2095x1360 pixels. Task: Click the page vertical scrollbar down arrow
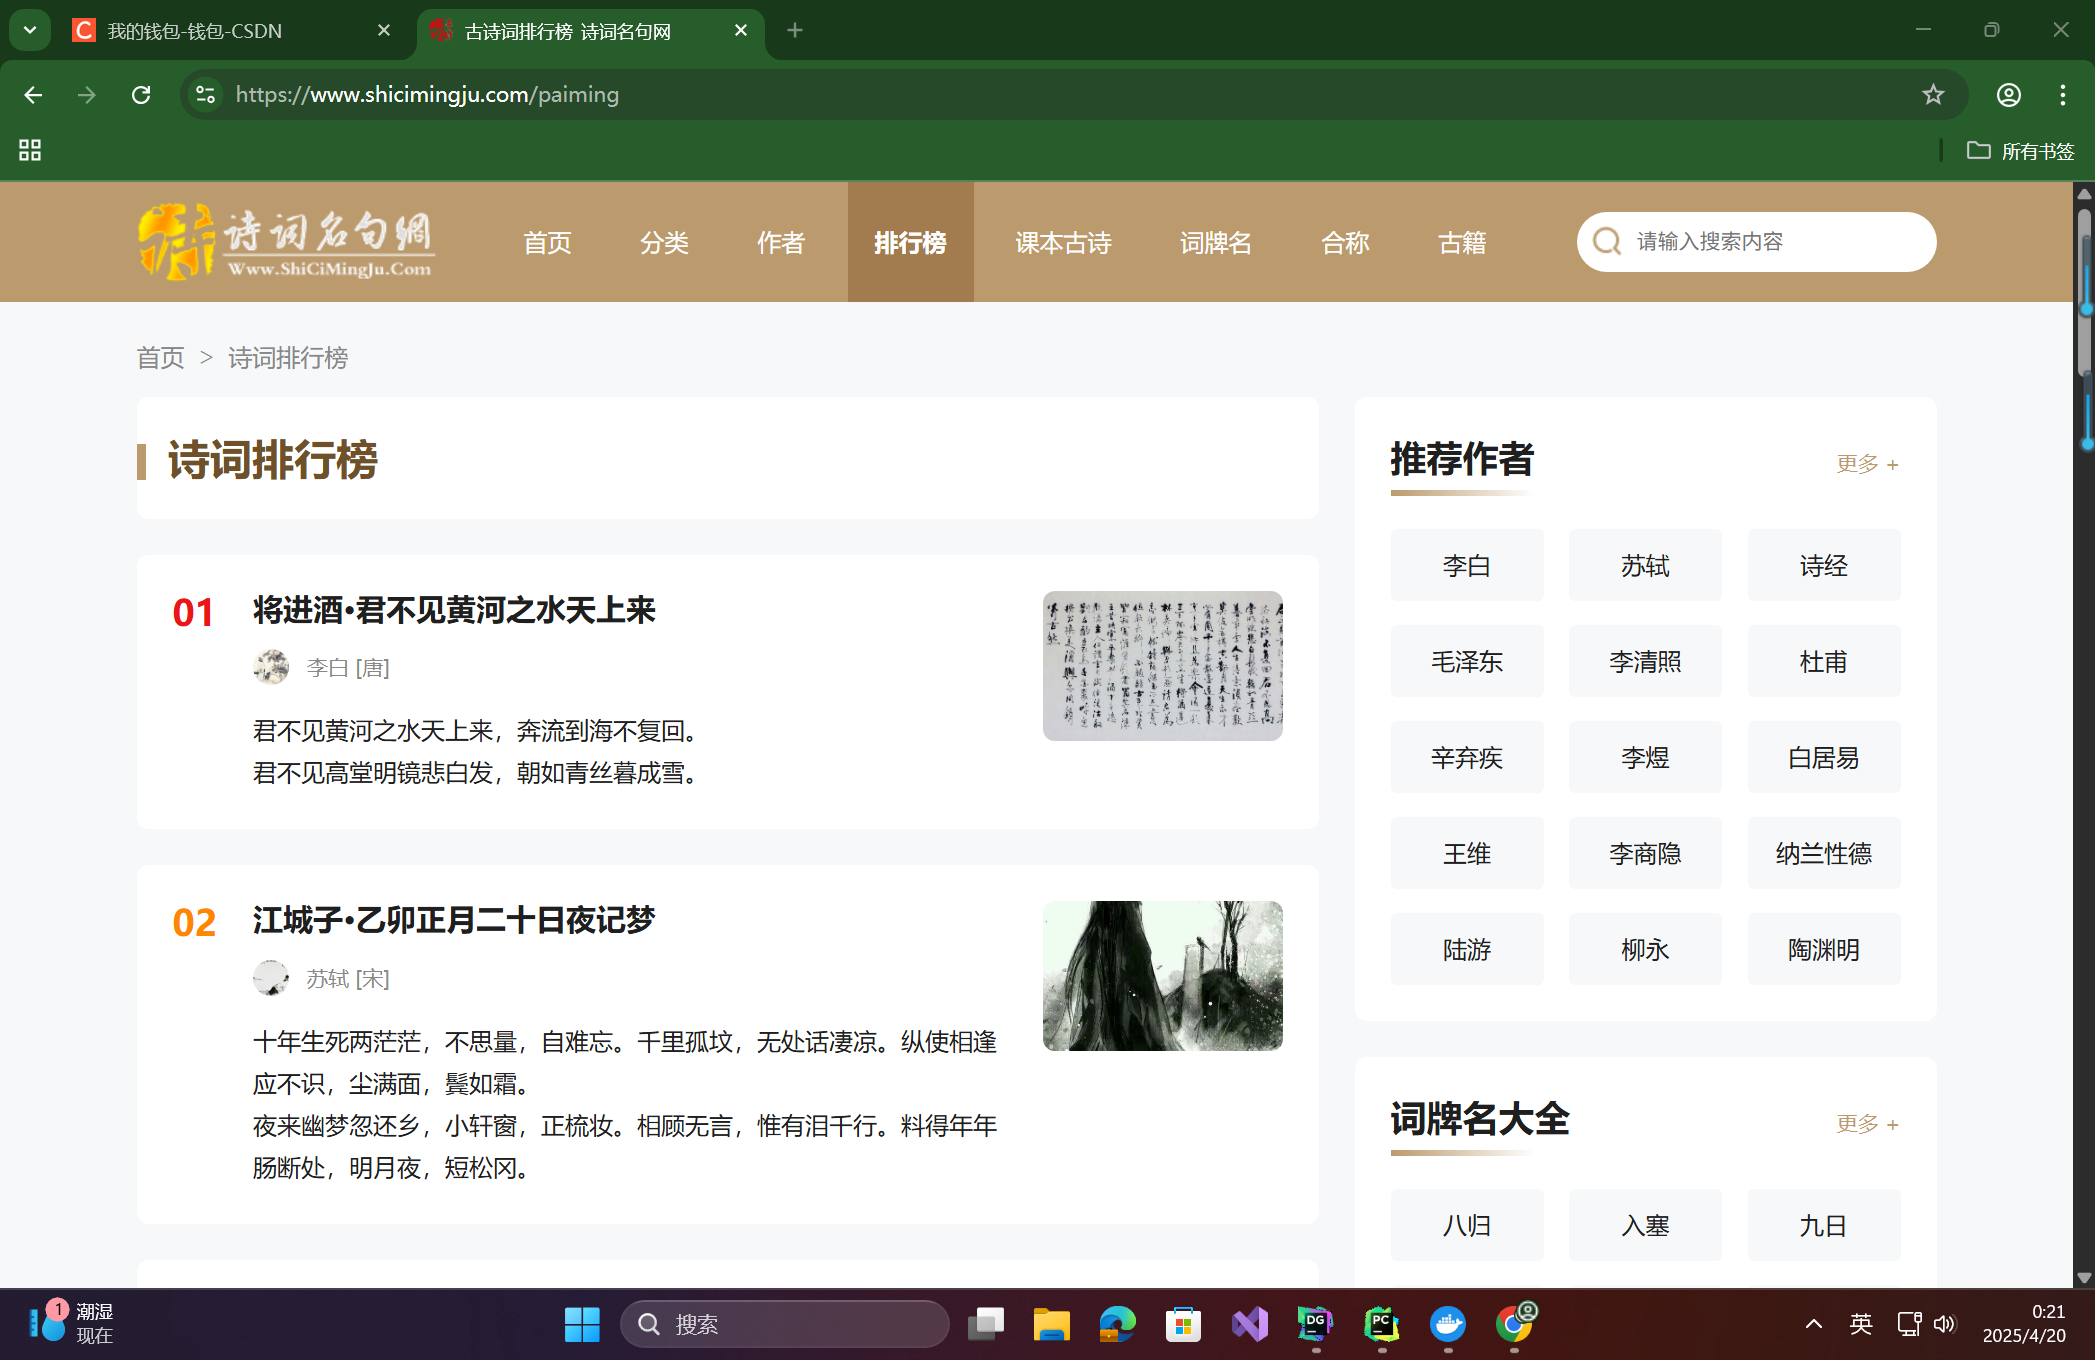click(2084, 1277)
